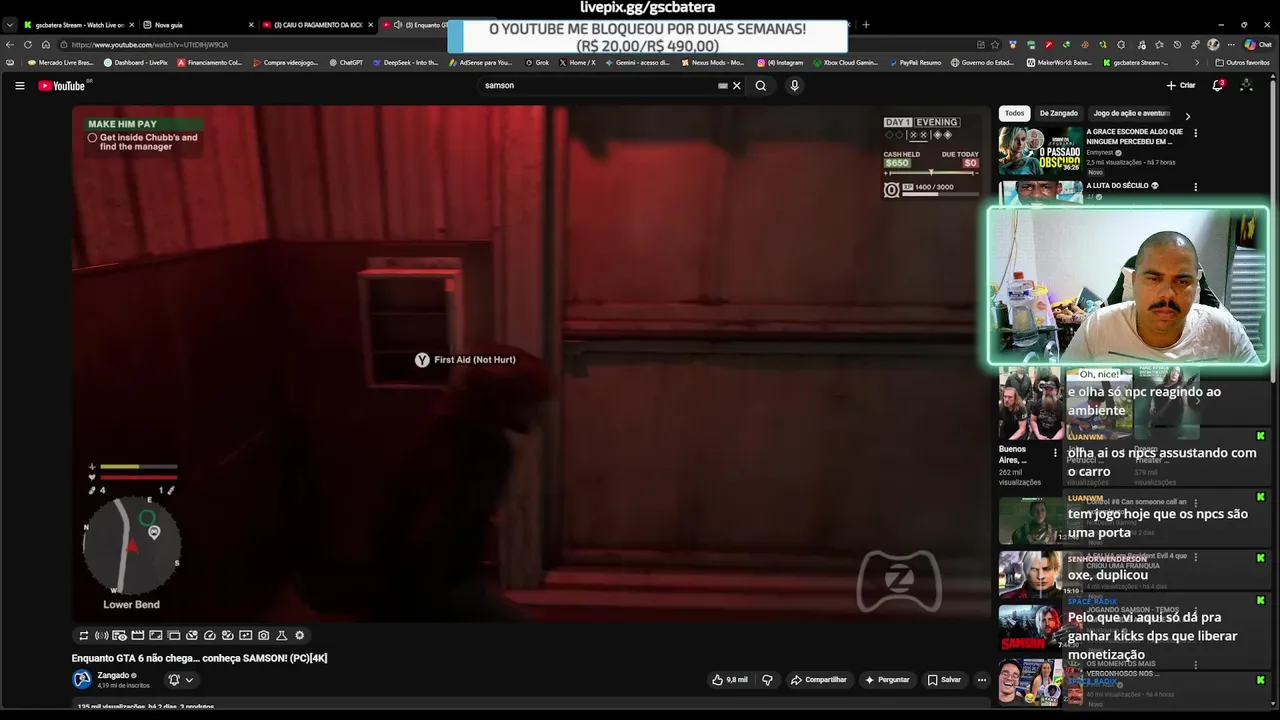Open the on-screen keyboard in search box
The height and width of the screenshot is (720, 1280).
coord(722,86)
